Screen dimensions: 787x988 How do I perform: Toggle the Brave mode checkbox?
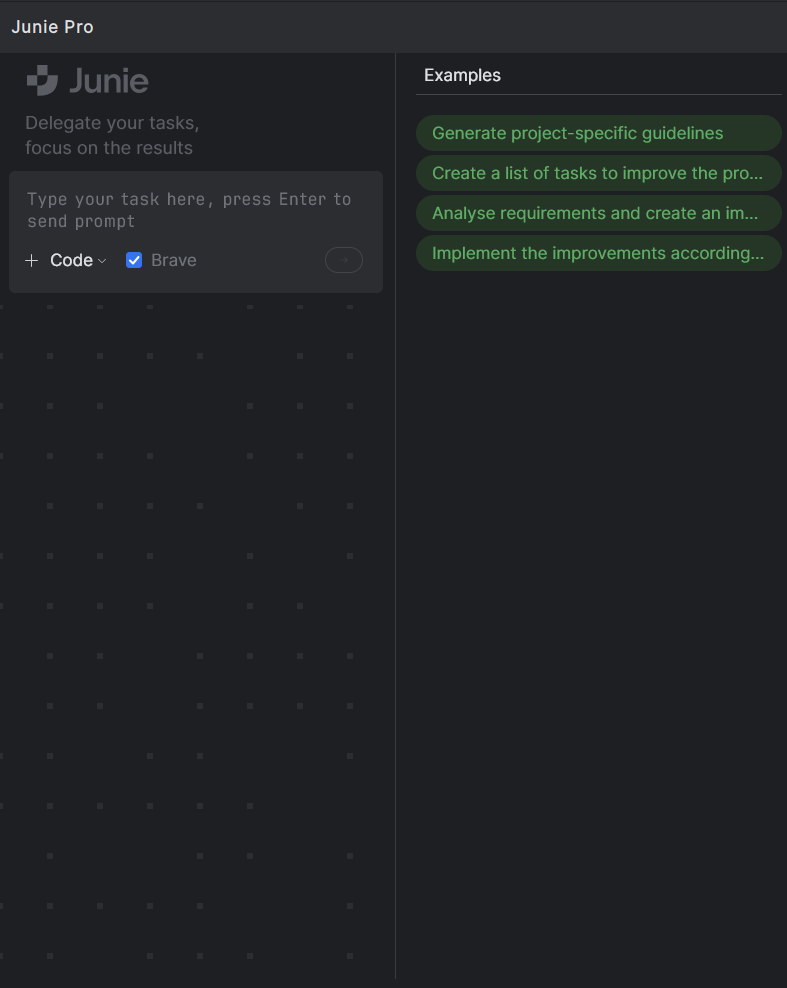134,260
